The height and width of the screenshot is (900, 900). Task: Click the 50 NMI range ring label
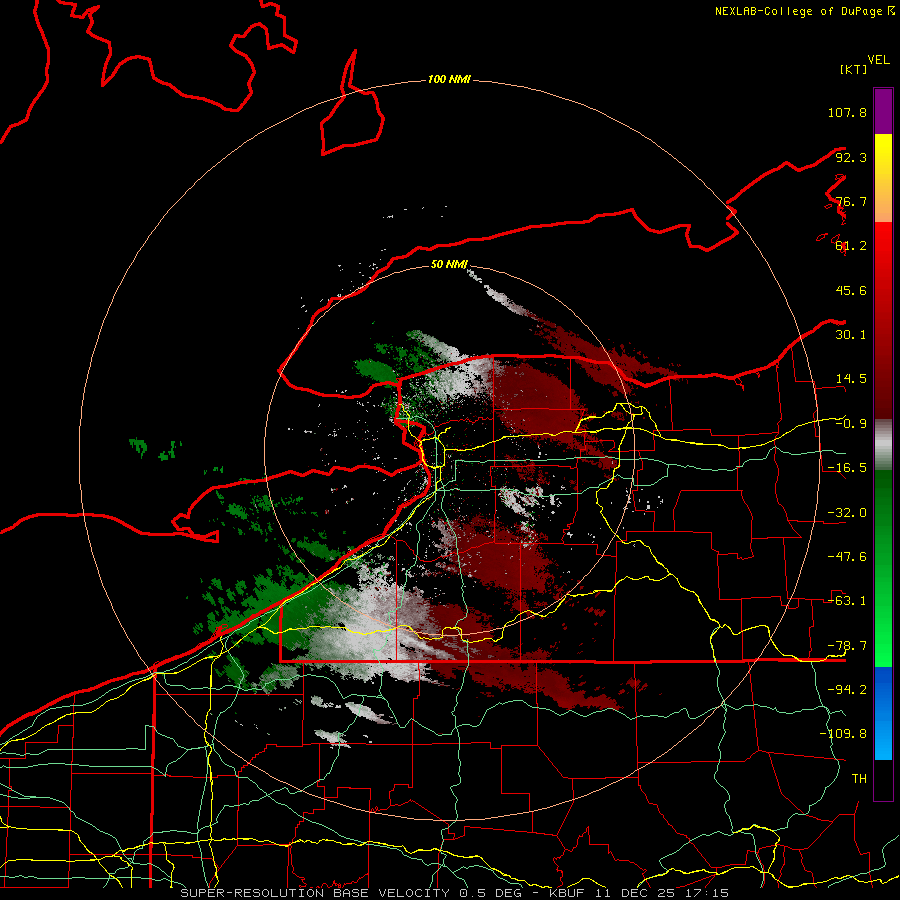449,265
